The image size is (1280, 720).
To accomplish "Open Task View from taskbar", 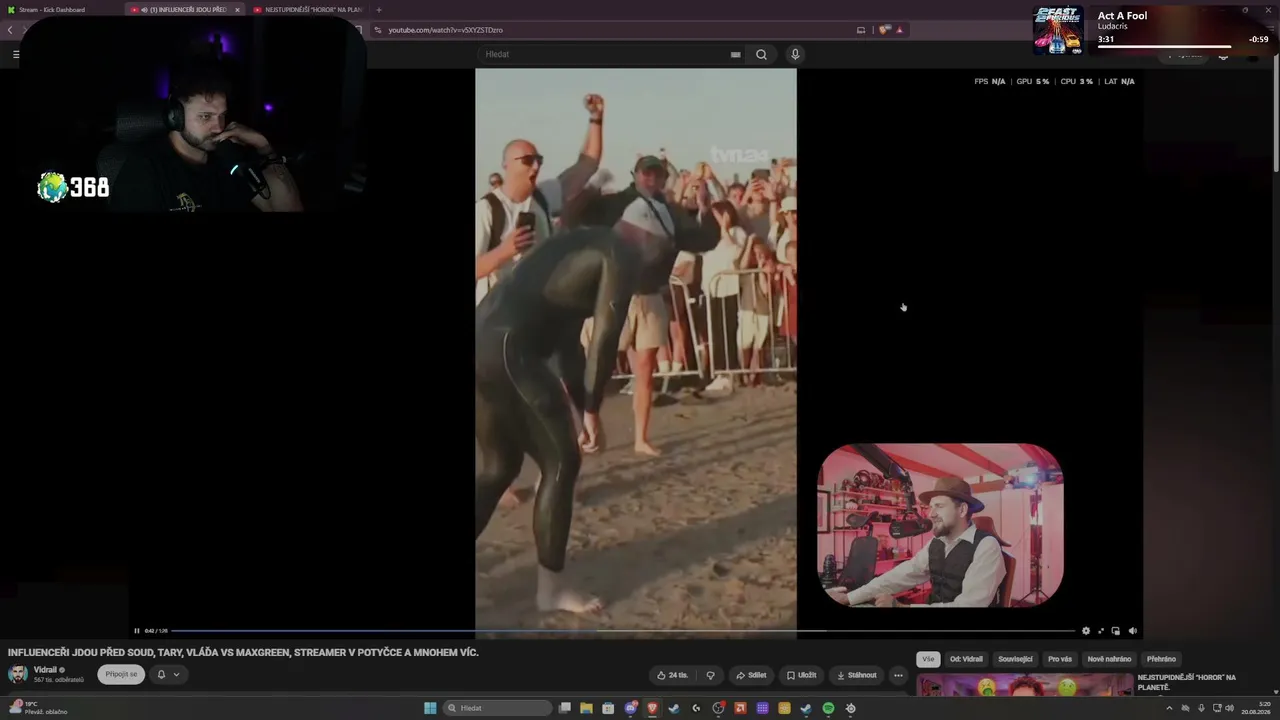I will [x=565, y=708].
